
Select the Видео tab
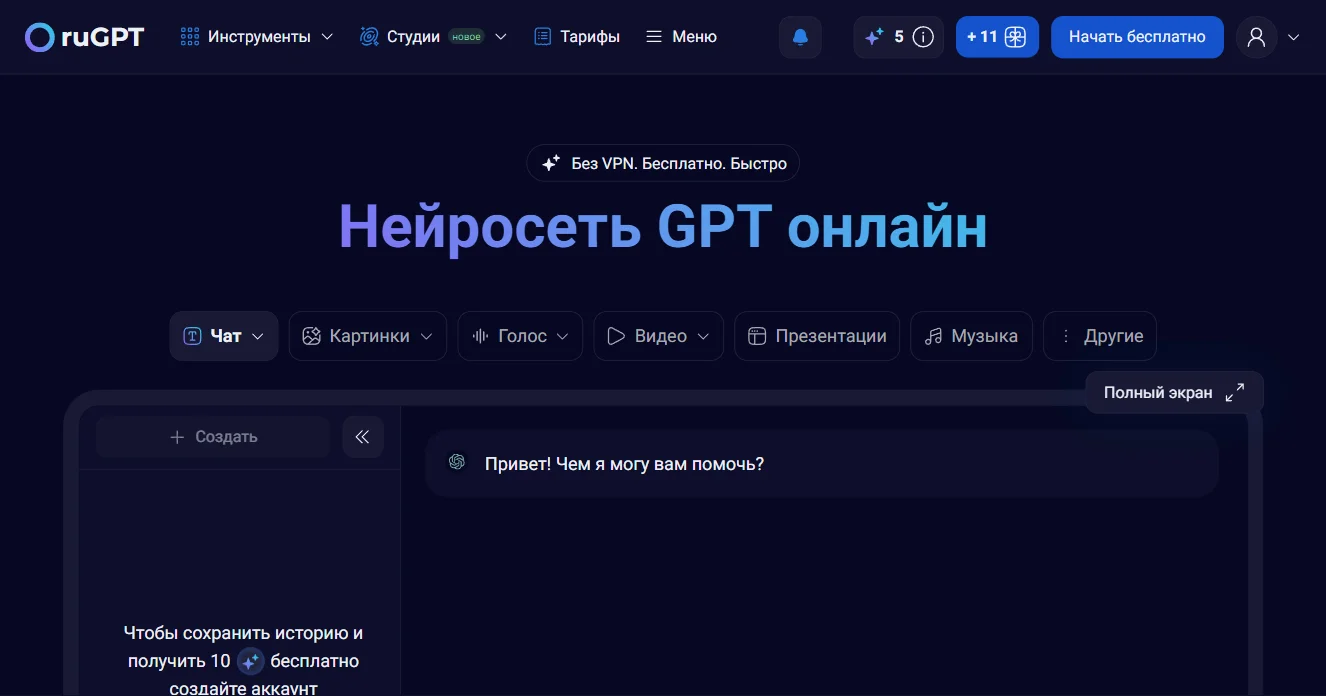click(x=658, y=336)
